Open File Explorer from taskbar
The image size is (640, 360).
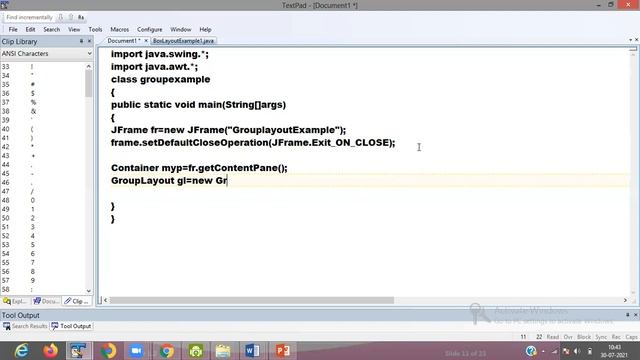tap(223, 351)
